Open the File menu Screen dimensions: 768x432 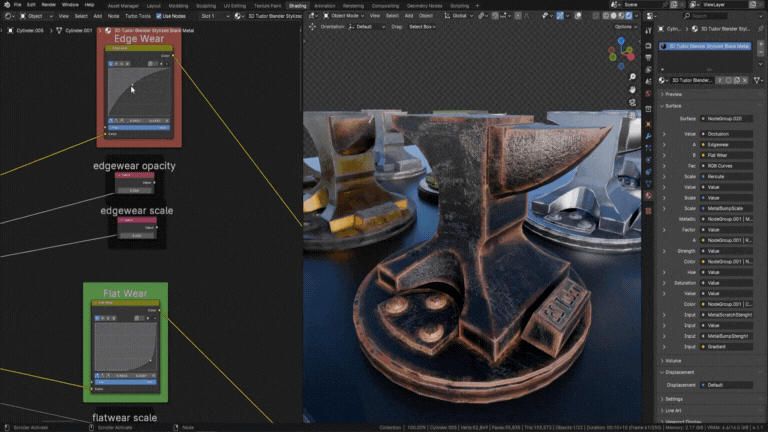pyautogui.click(x=18, y=4)
